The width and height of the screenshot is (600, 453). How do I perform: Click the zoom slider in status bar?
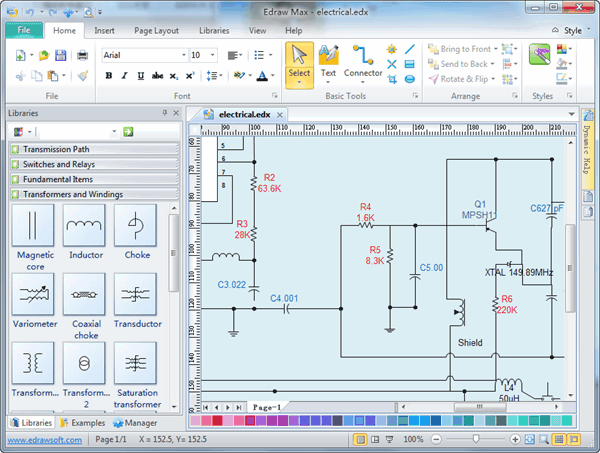pos(476,440)
